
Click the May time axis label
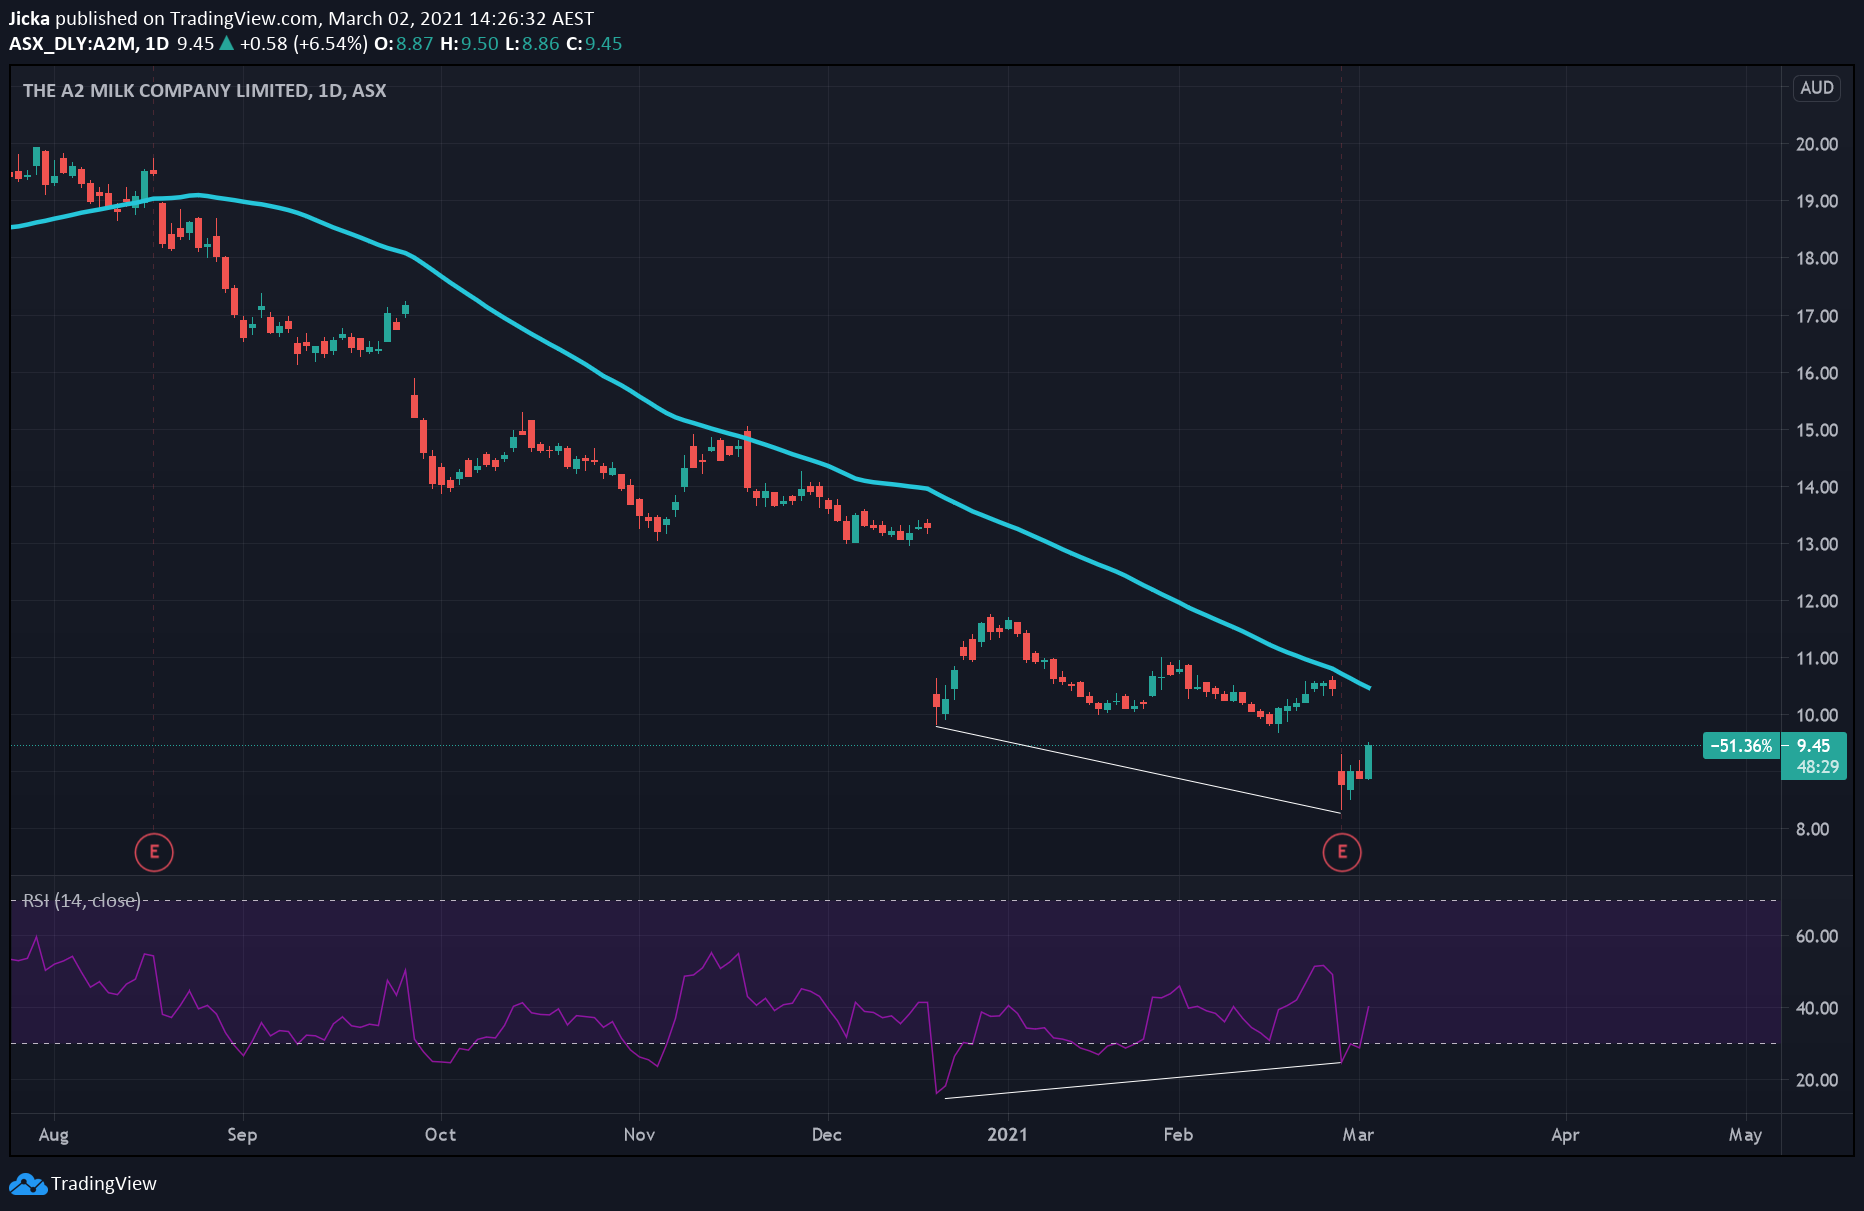(x=1745, y=1135)
